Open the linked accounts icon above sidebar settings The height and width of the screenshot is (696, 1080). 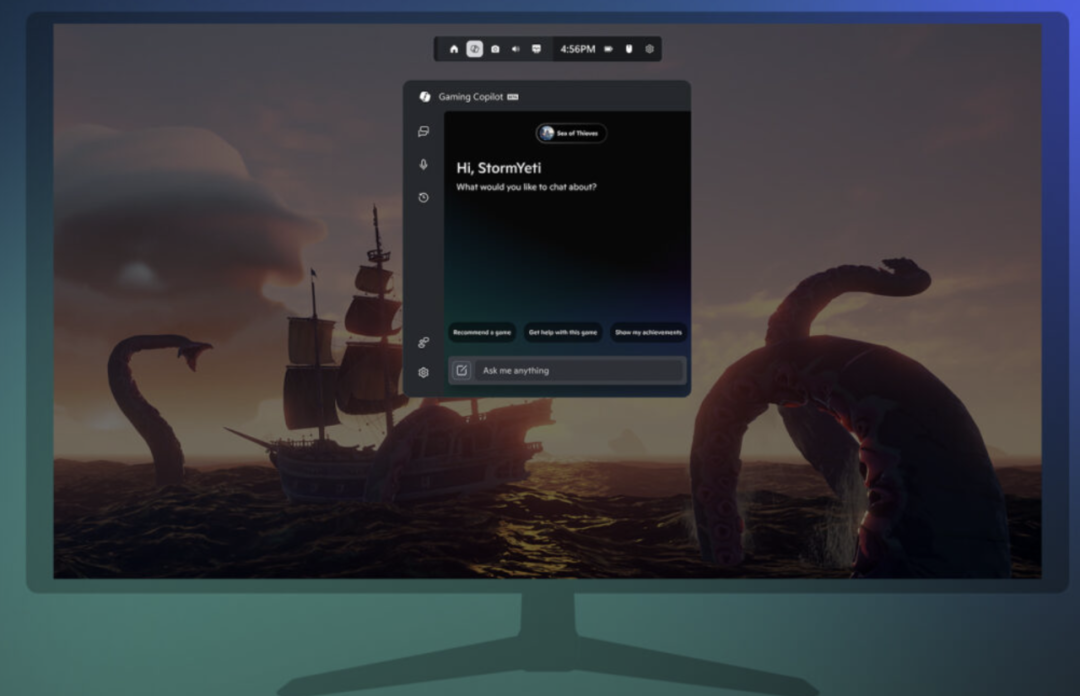coord(424,342)
